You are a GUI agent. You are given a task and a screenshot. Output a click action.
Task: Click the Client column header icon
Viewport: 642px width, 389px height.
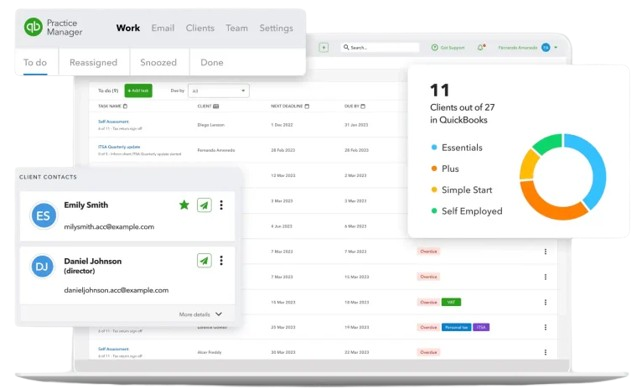216,106
